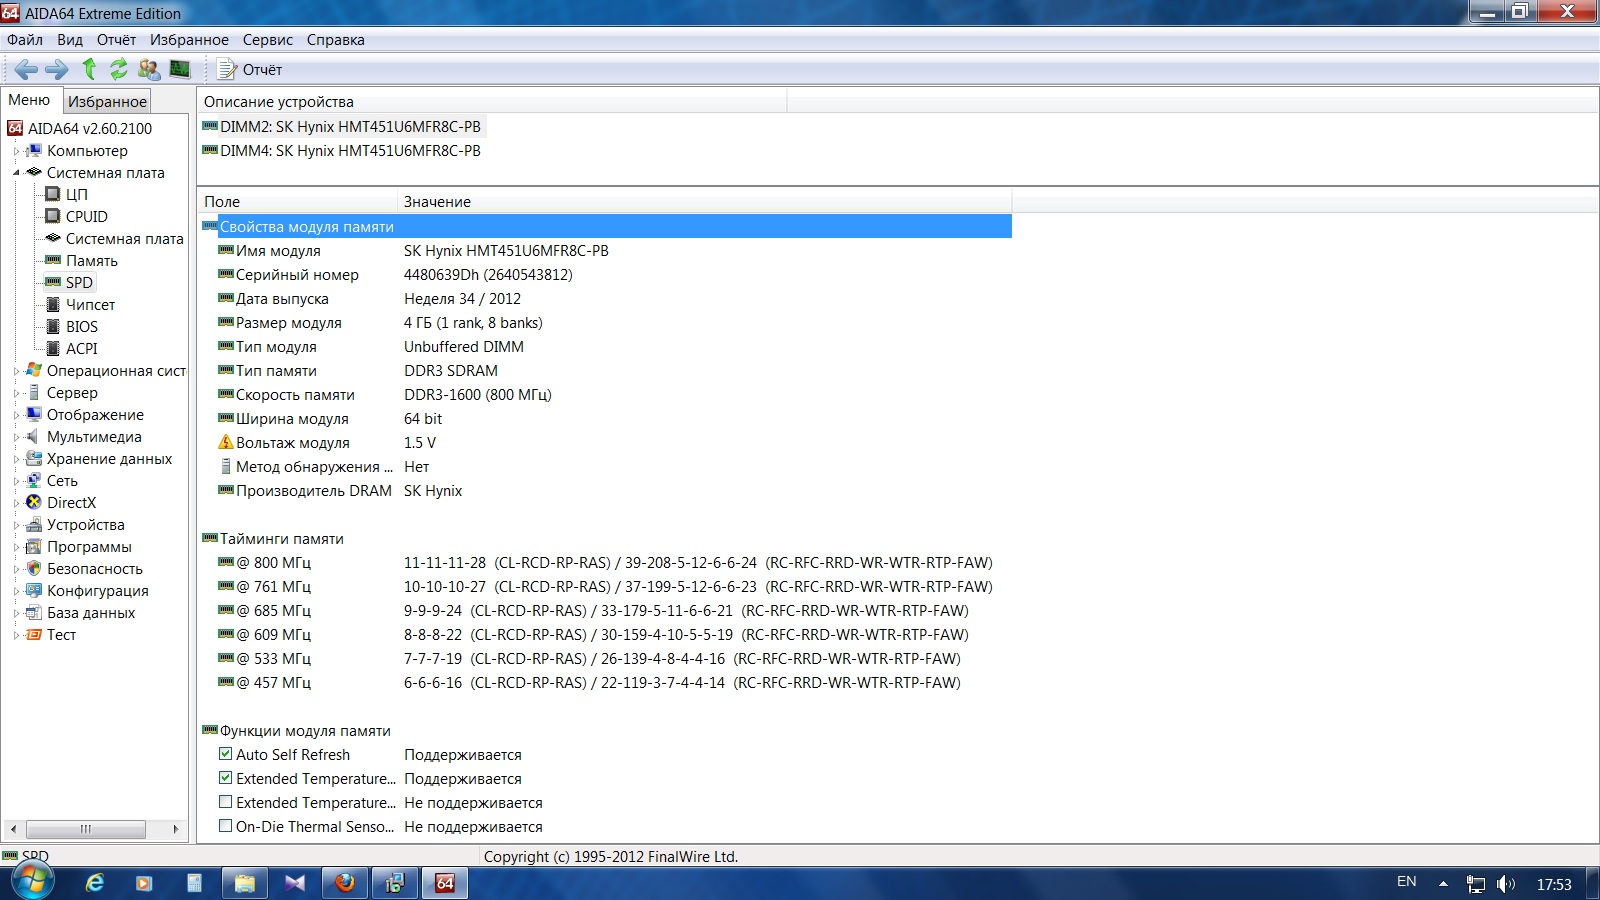Click the EN language indicator
The width and height of the screenshot is (1600, 900).
[x=1406, y=881]
